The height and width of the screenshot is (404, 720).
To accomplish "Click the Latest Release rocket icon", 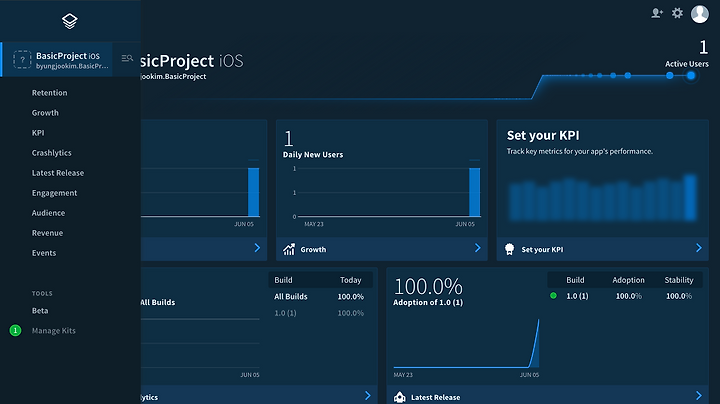I will [x=399, y=397].
